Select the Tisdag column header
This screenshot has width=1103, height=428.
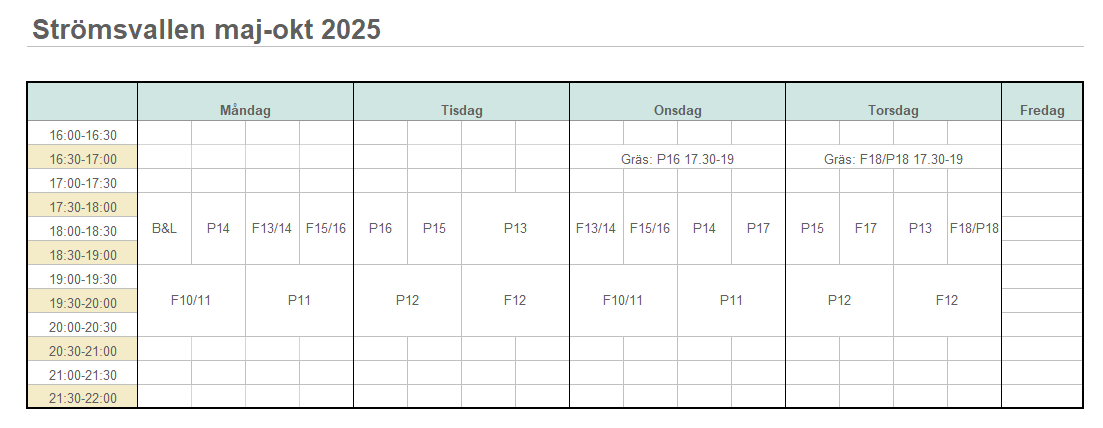pos(461,111)
